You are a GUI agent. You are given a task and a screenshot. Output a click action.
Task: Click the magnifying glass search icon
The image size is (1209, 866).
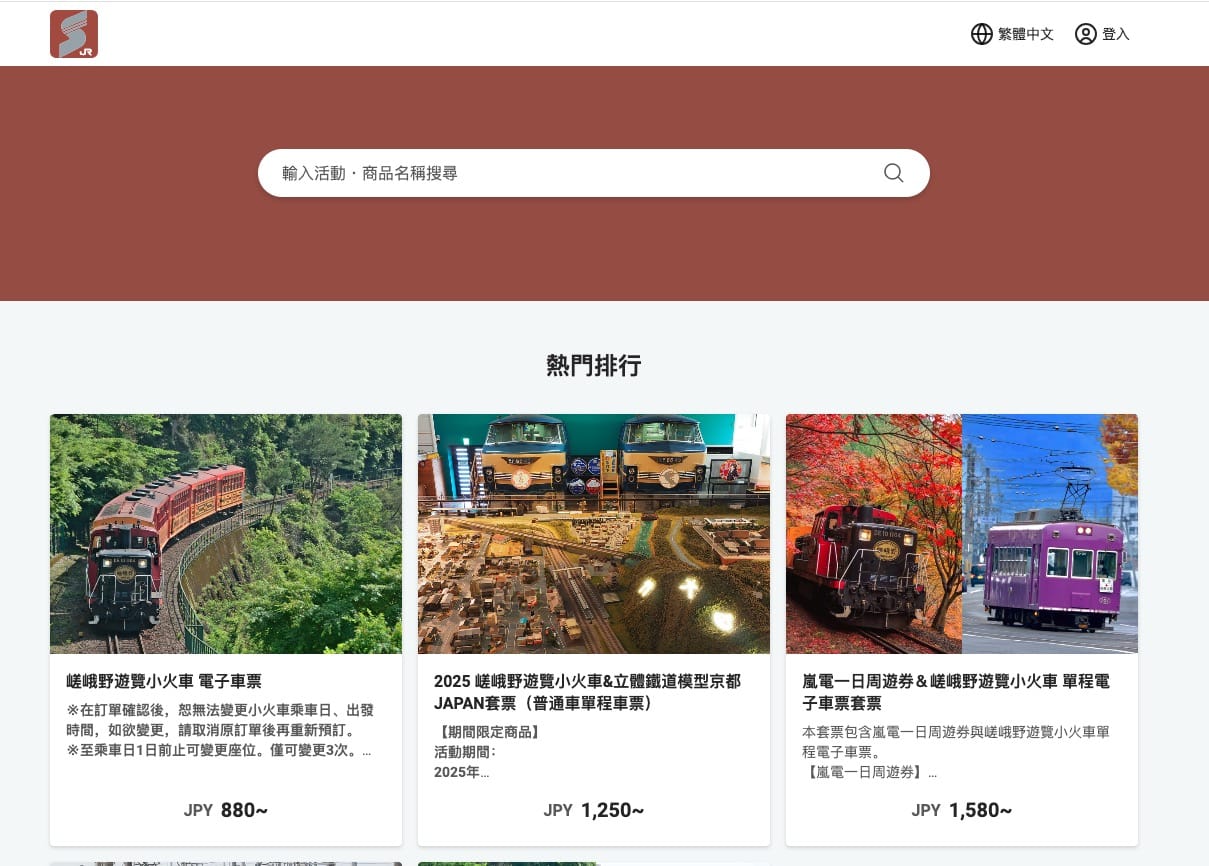[x=893, y=173]
